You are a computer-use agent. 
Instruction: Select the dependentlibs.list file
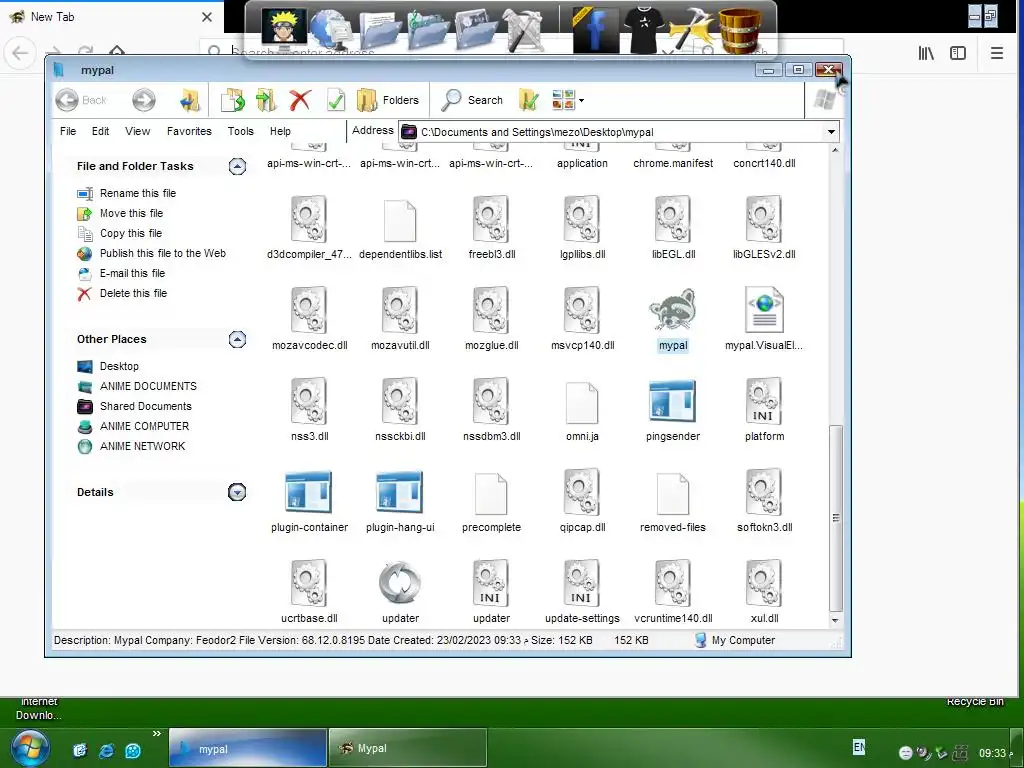point(400,229)
